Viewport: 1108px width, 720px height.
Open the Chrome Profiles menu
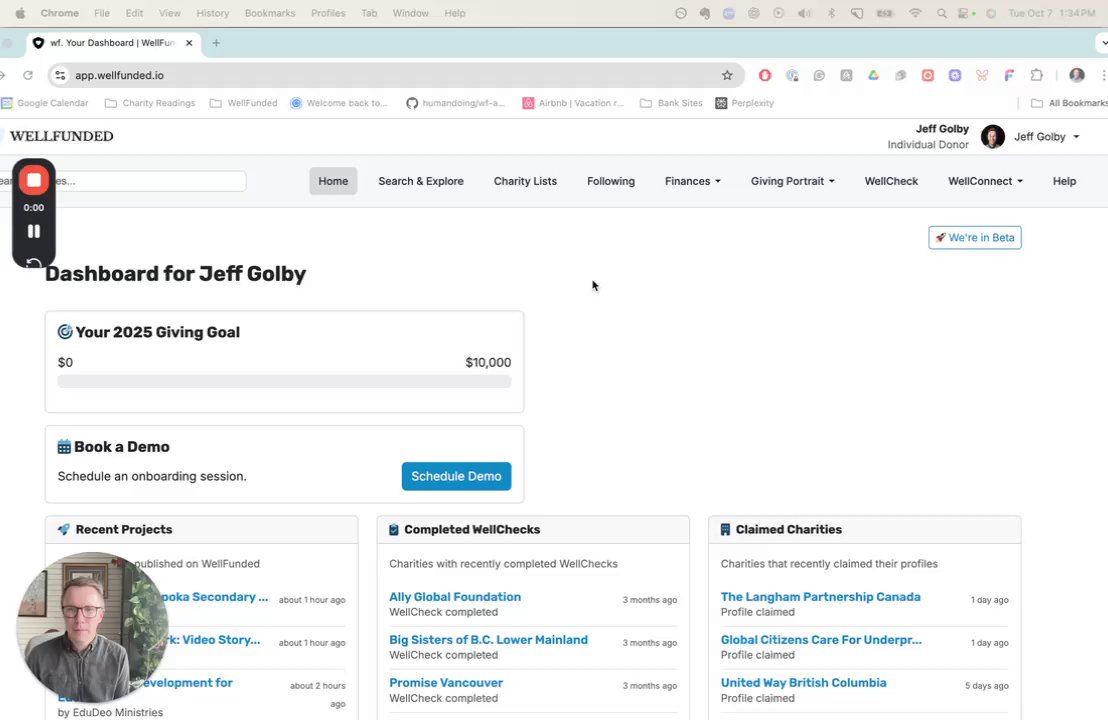point(328,13)
